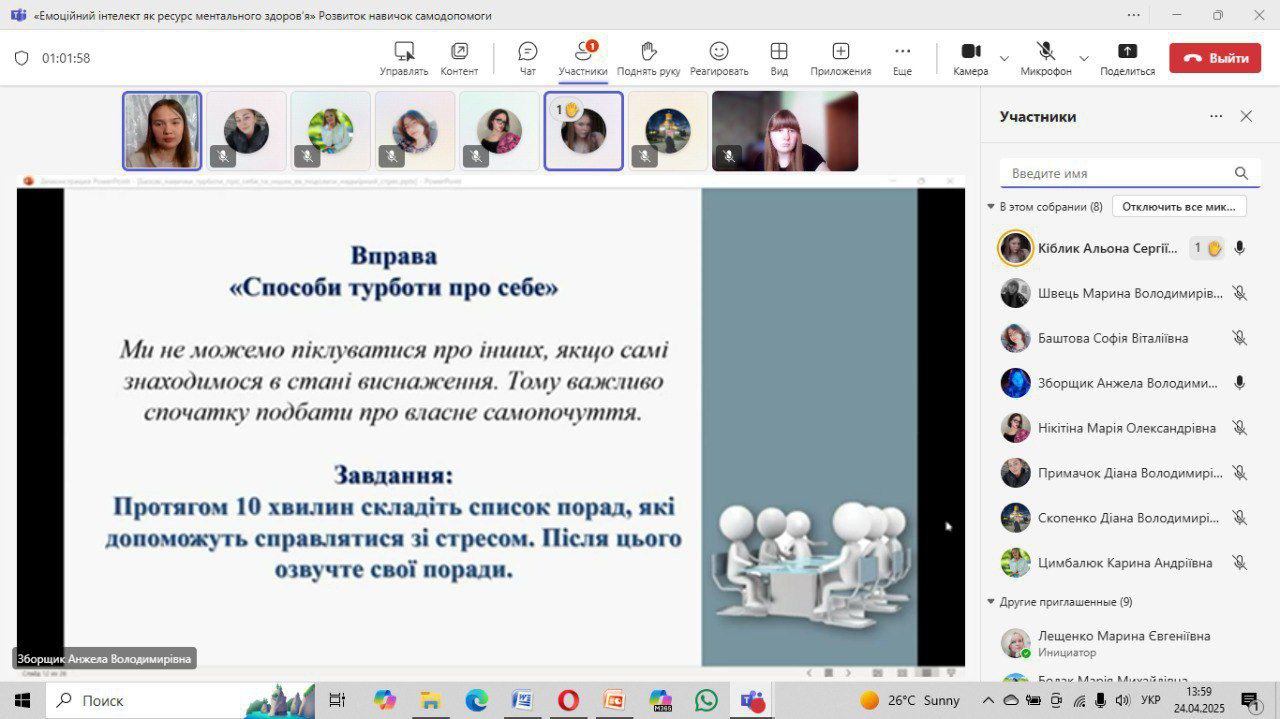Switch to the Participants (Участники) tab
The height and width of the screenshot is (719, 1280).
tap(583, 58)
